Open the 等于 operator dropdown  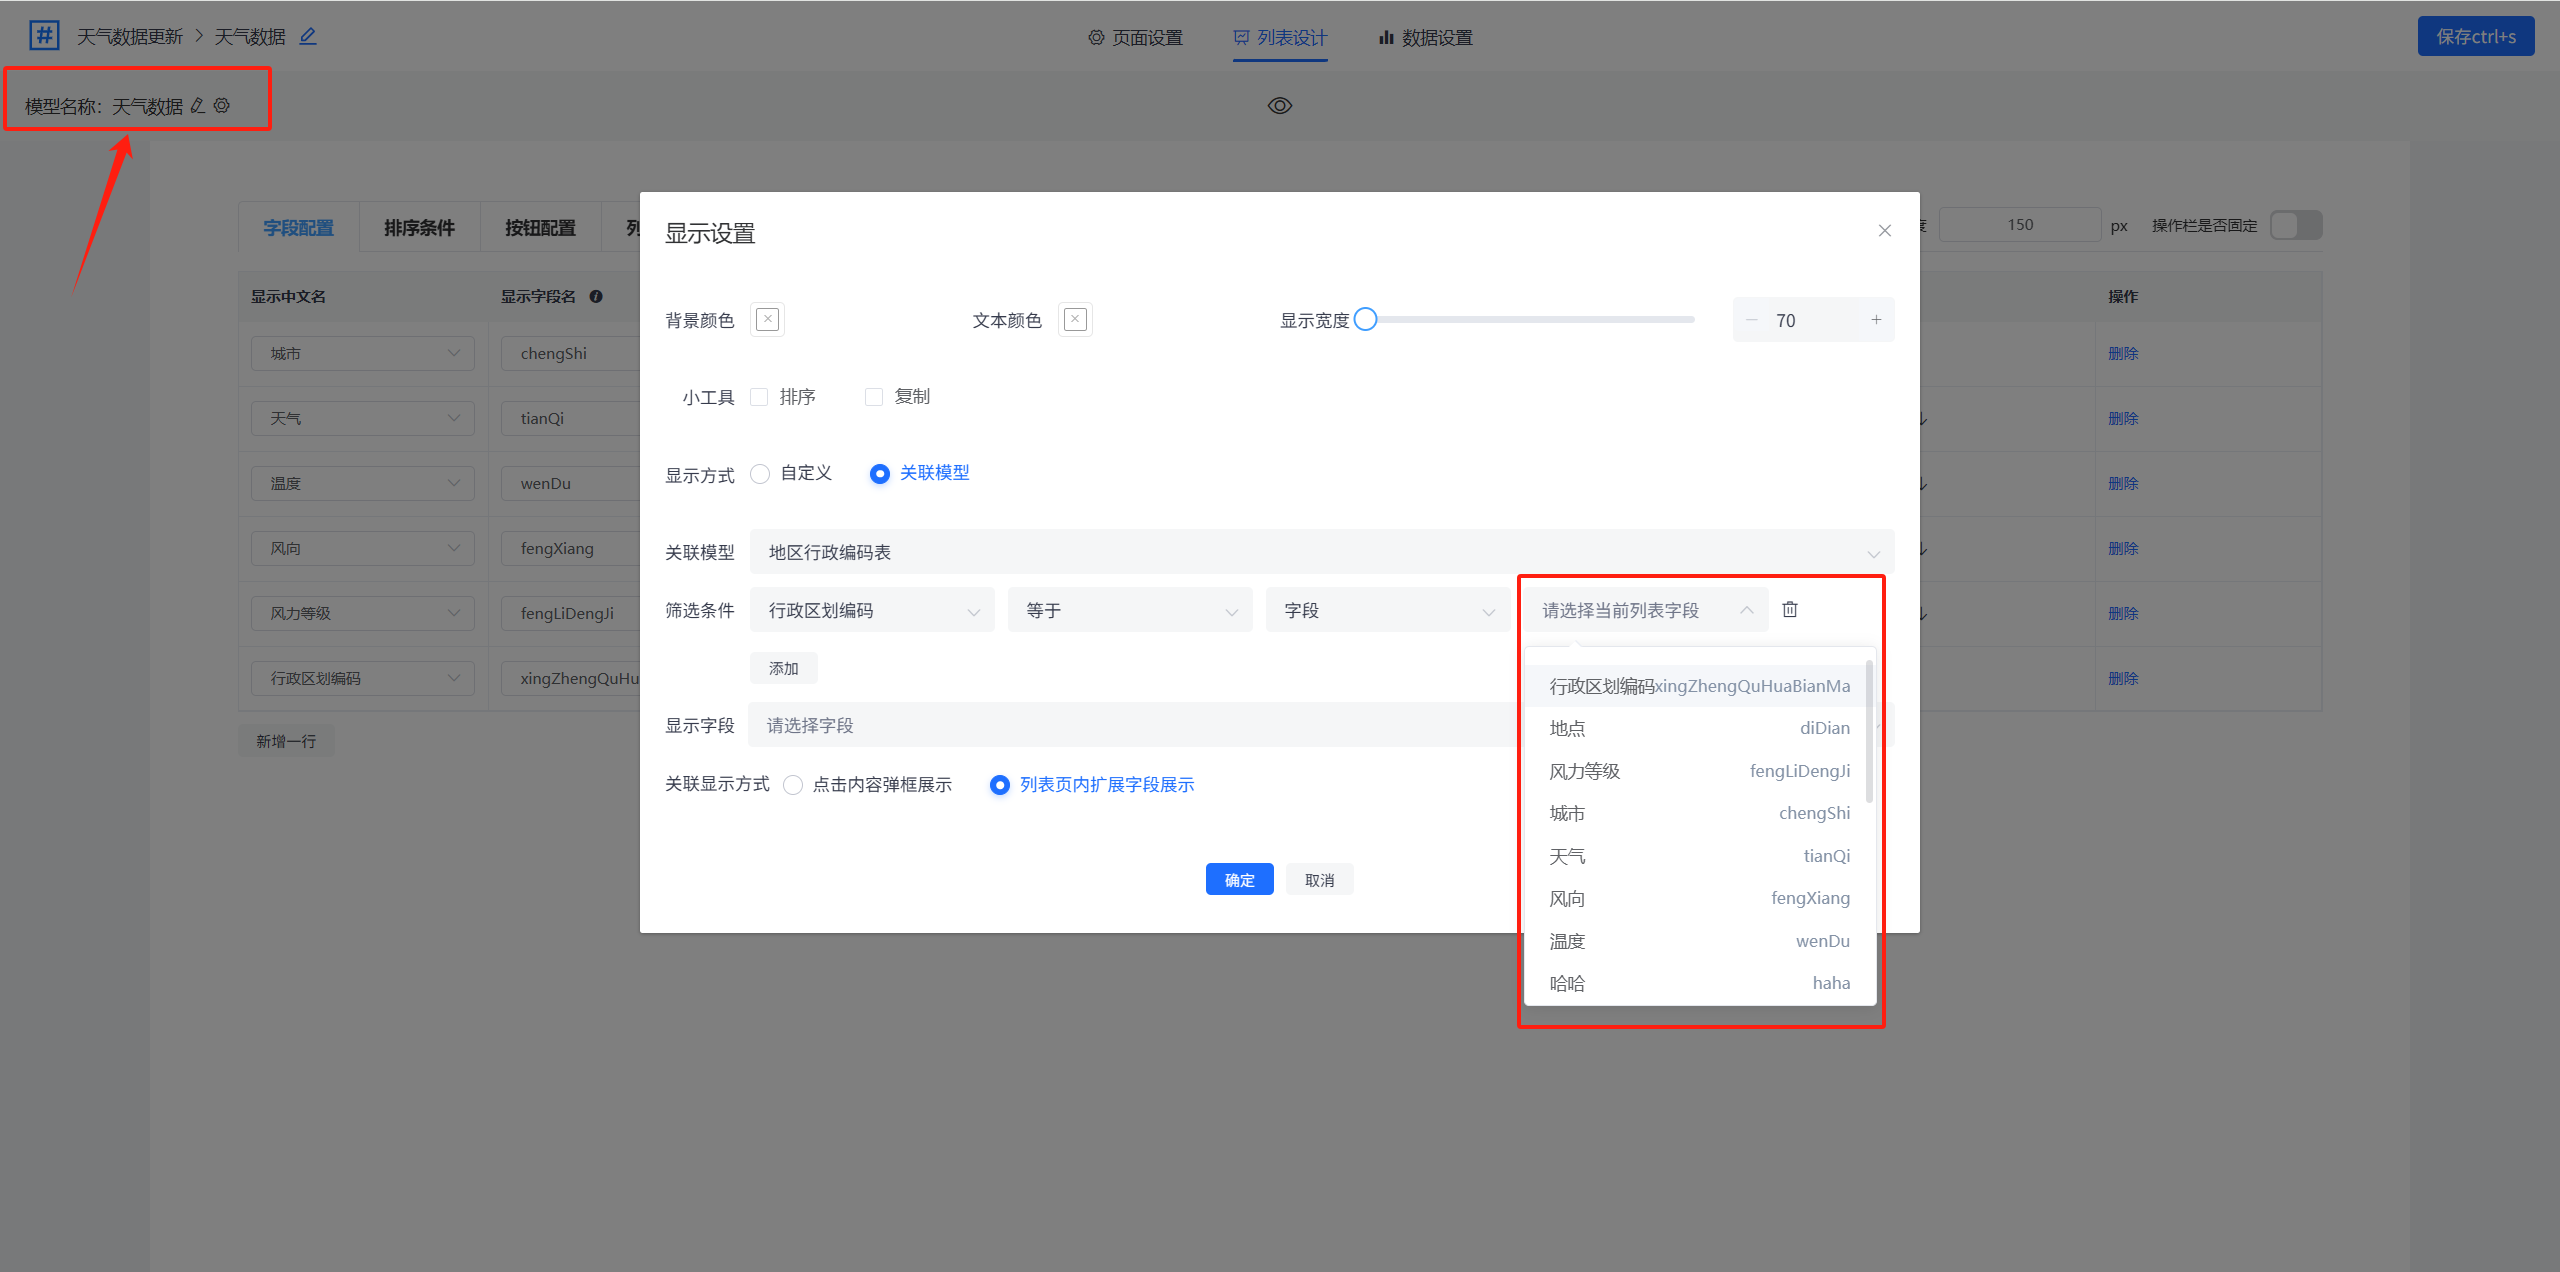(x=1129, y=610)
